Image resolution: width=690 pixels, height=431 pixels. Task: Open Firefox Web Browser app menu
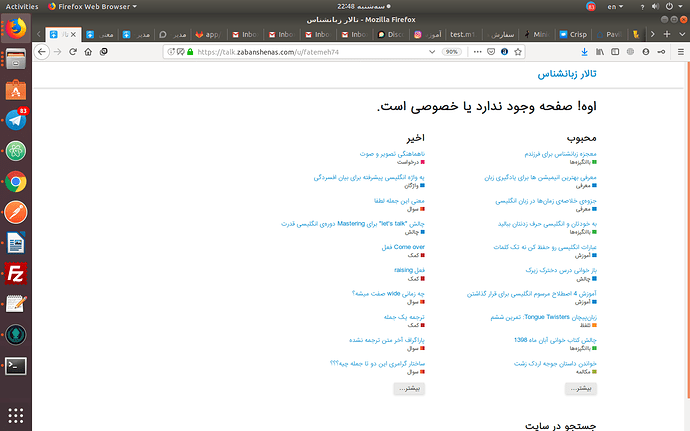(x=92, y=7)
